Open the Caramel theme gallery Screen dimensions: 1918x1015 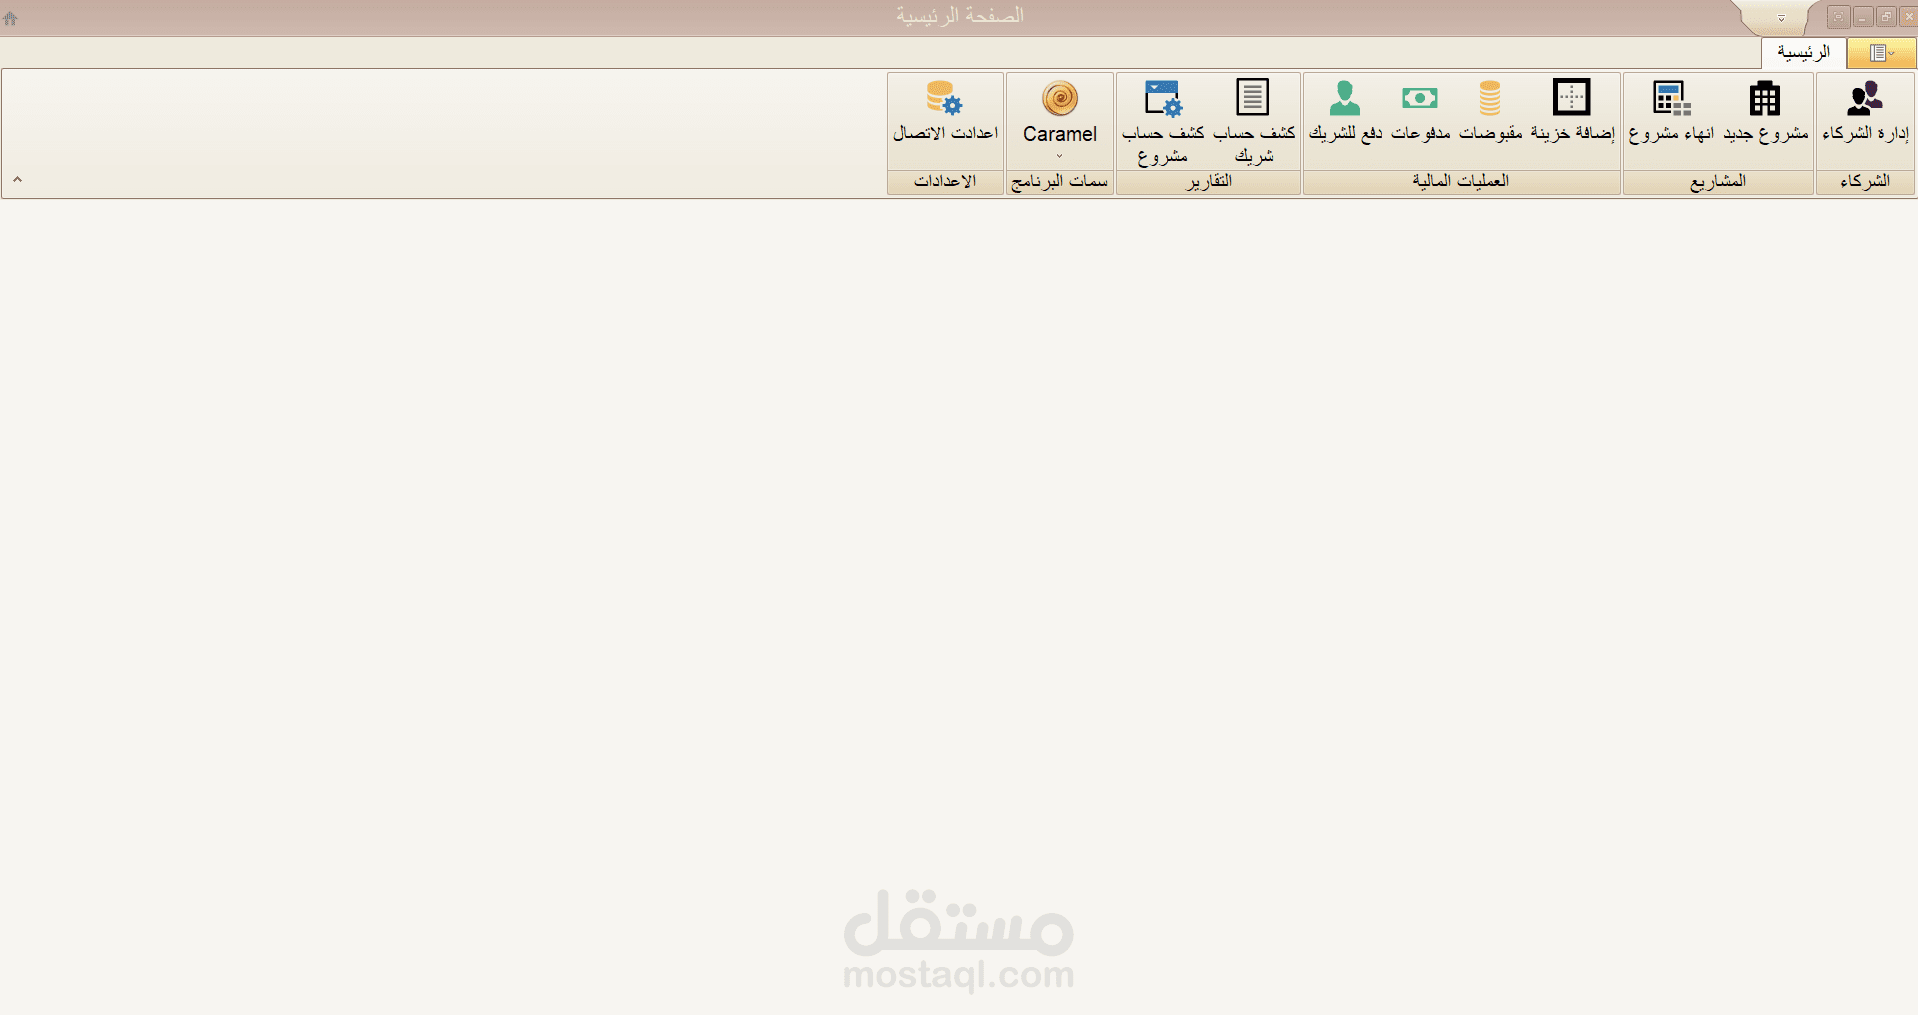click(x=1060, y=119)
